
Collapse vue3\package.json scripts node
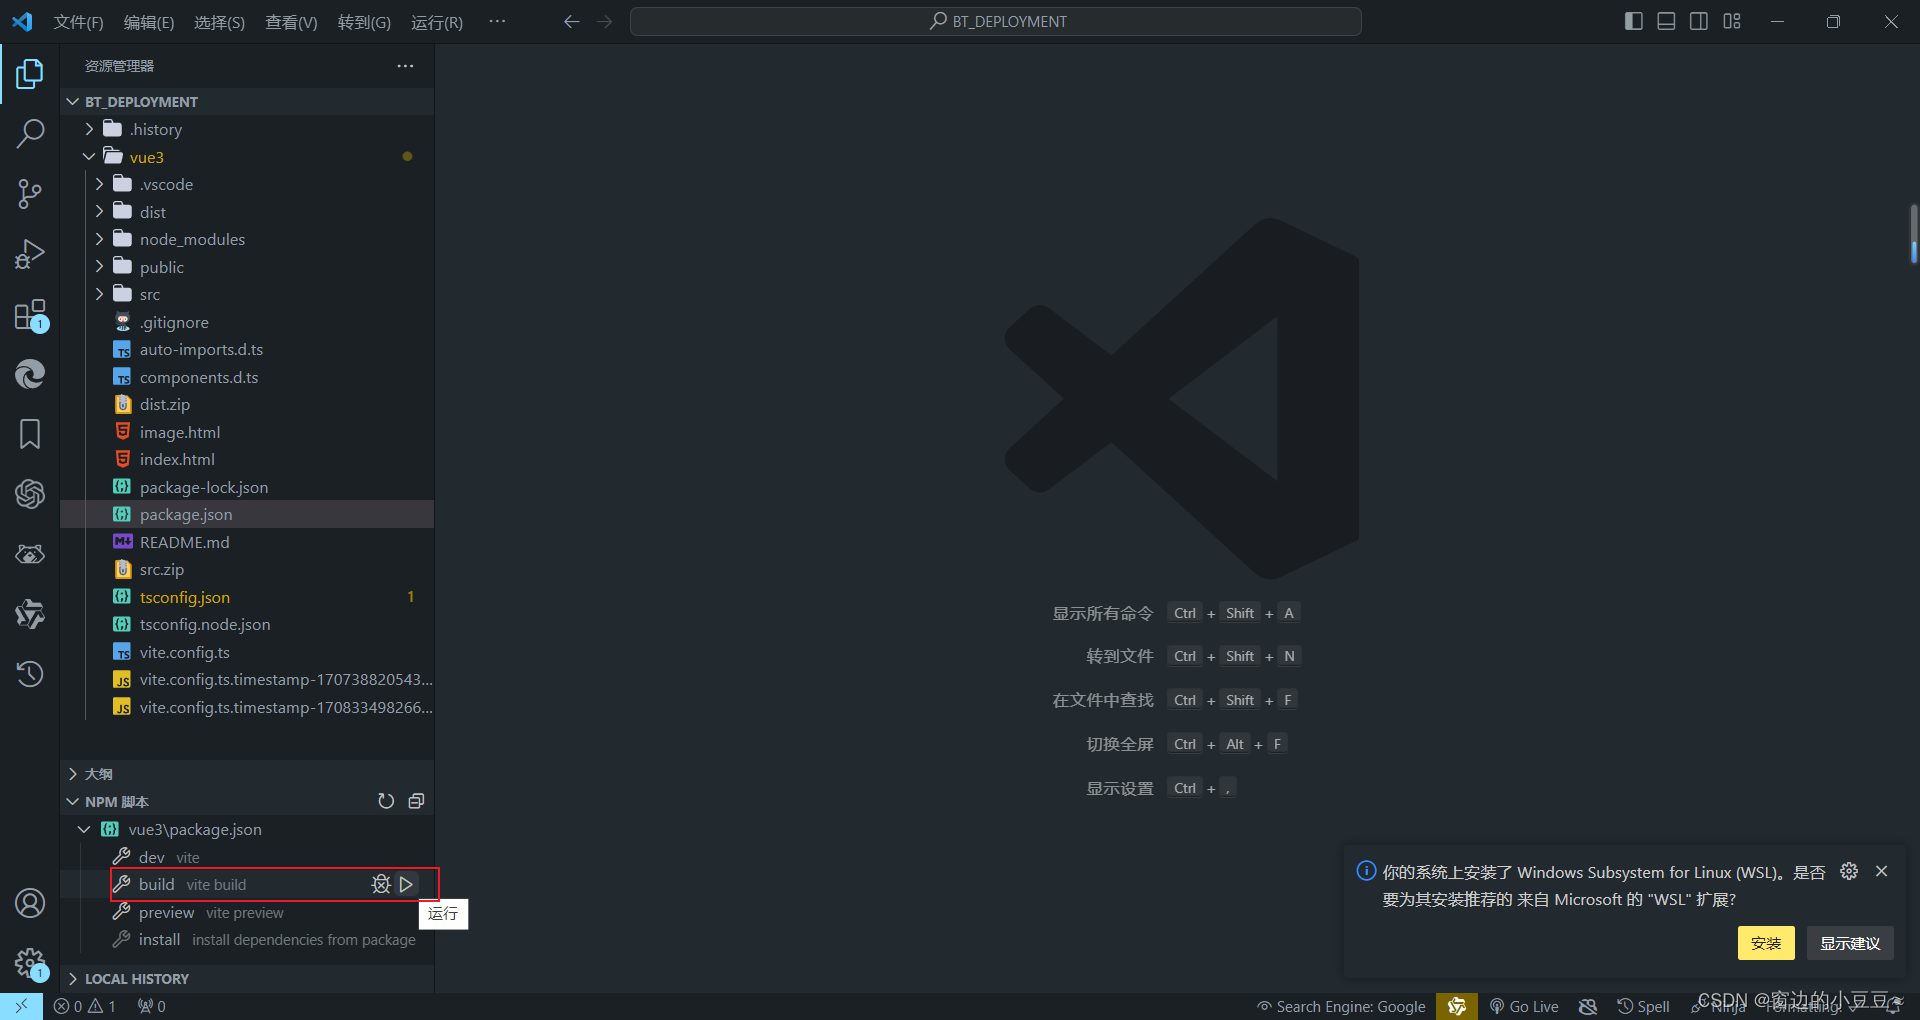84,829
